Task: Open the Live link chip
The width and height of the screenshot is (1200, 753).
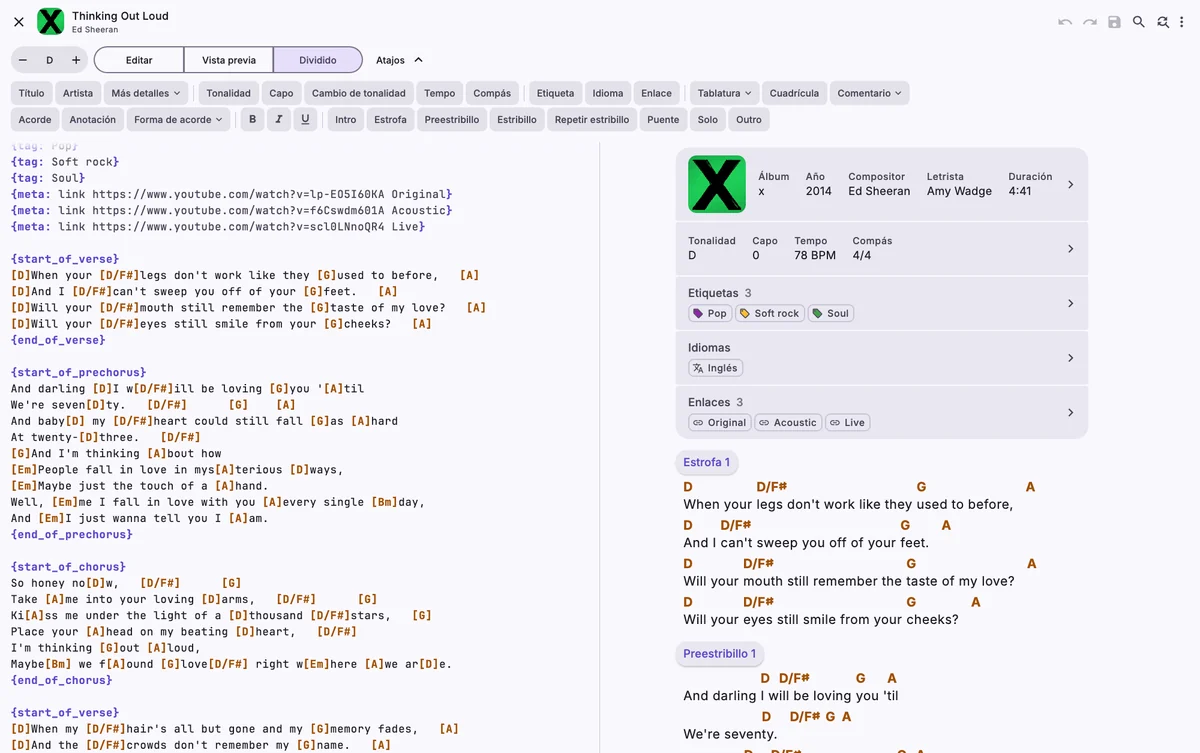Action: (848, 422)
